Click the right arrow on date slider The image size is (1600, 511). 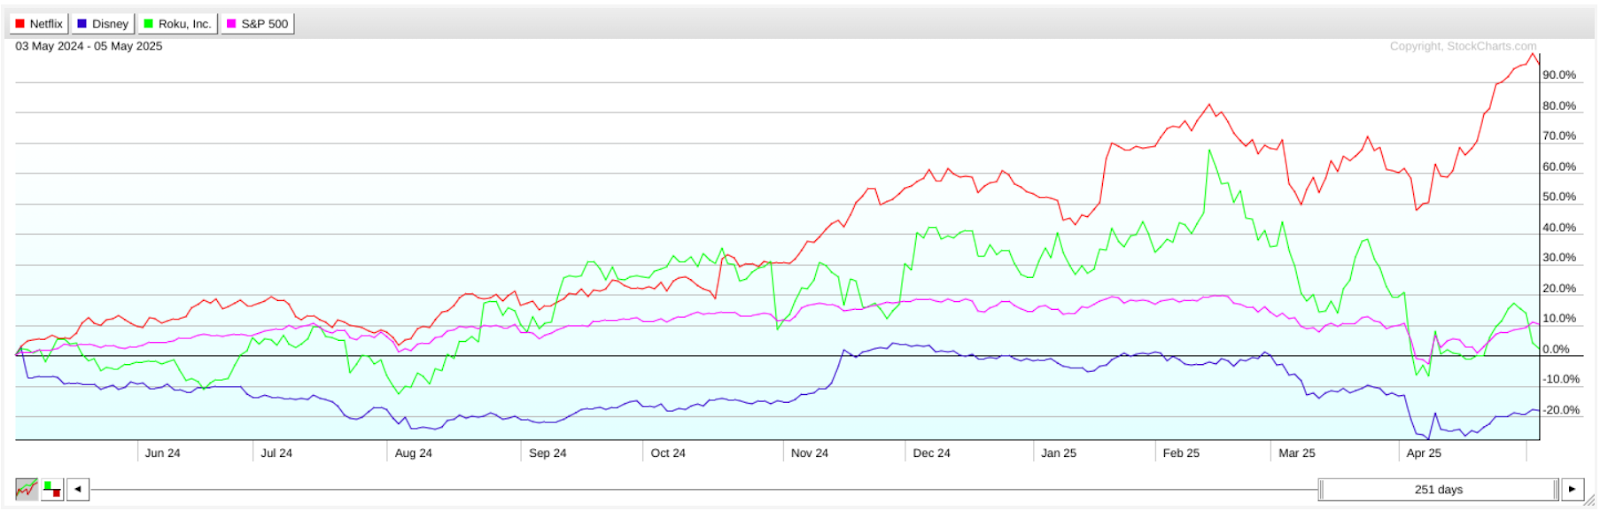pyautogui.click(x=1573, y=489)
